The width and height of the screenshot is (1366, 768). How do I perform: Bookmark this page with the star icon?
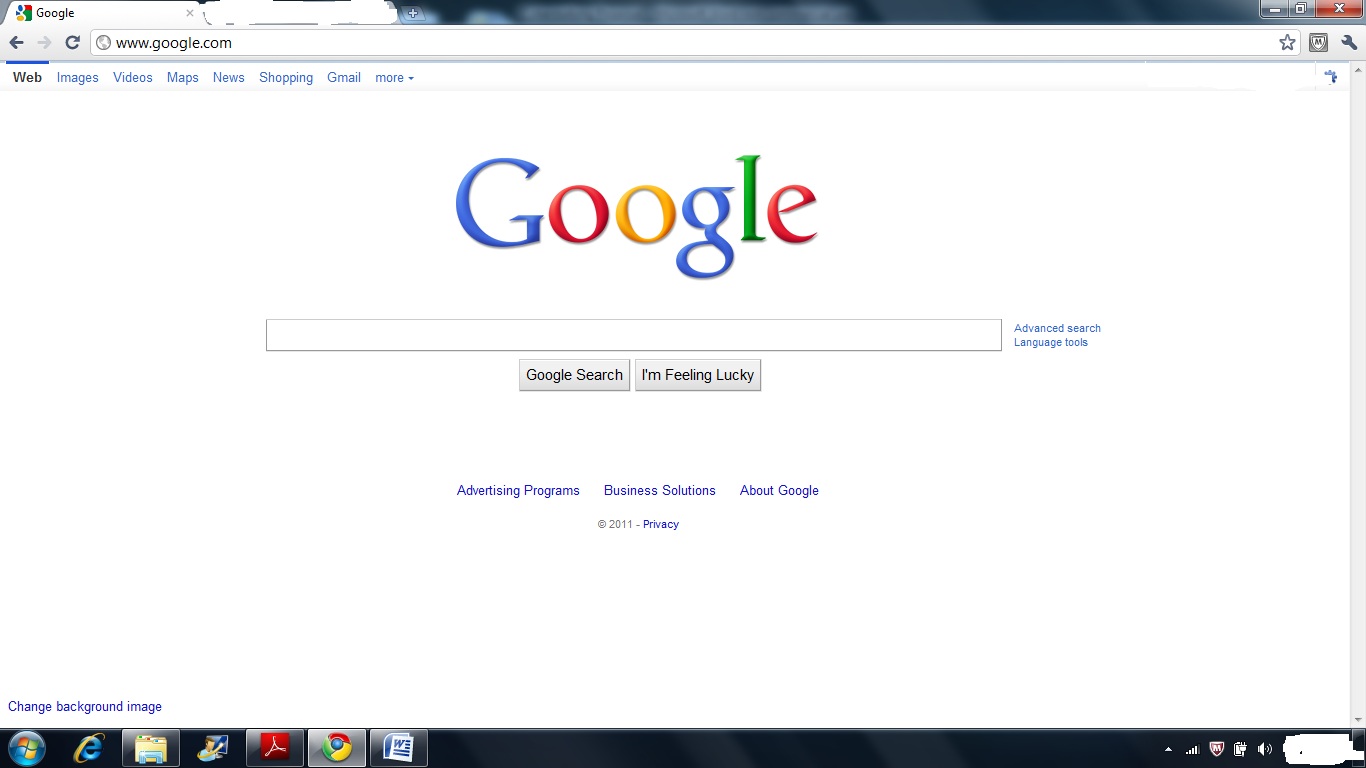1287,43
